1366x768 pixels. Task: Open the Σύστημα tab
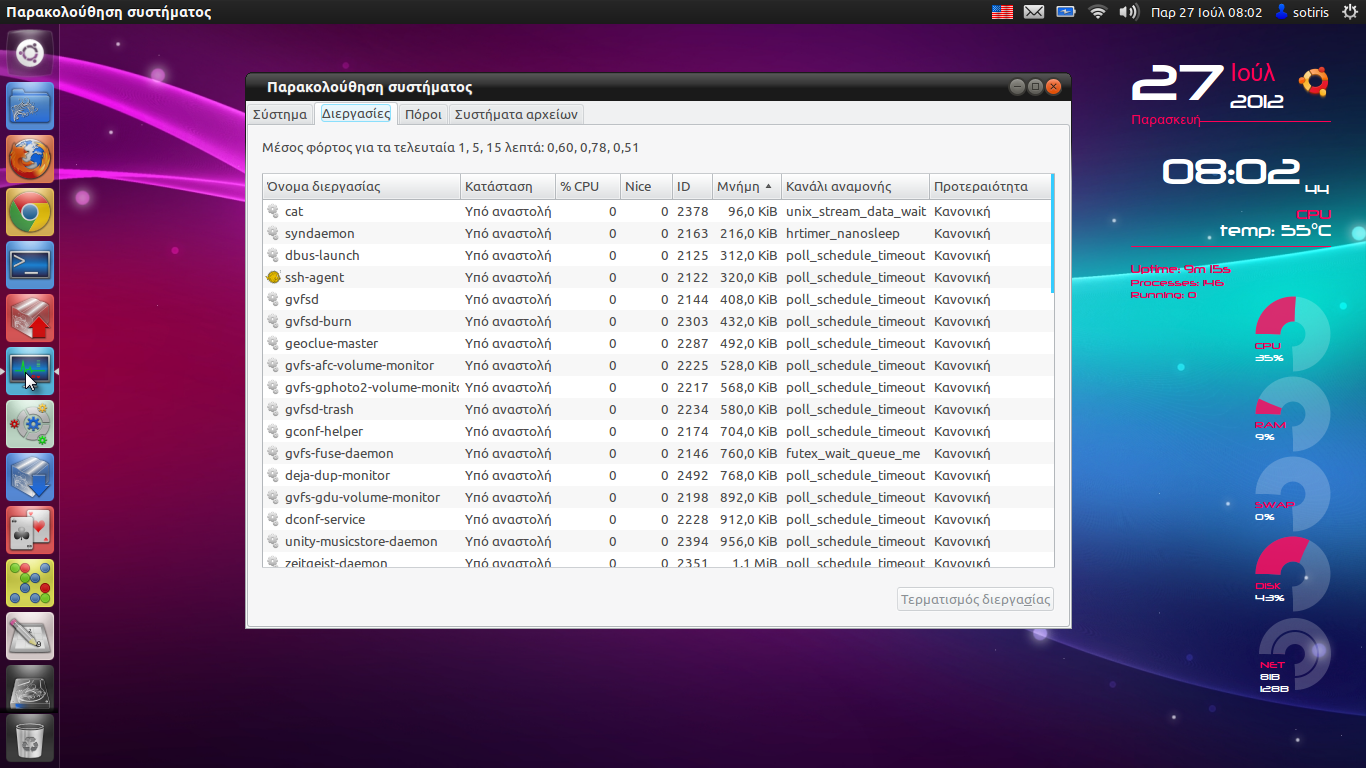pyautogui.click(x=280, y=114)
